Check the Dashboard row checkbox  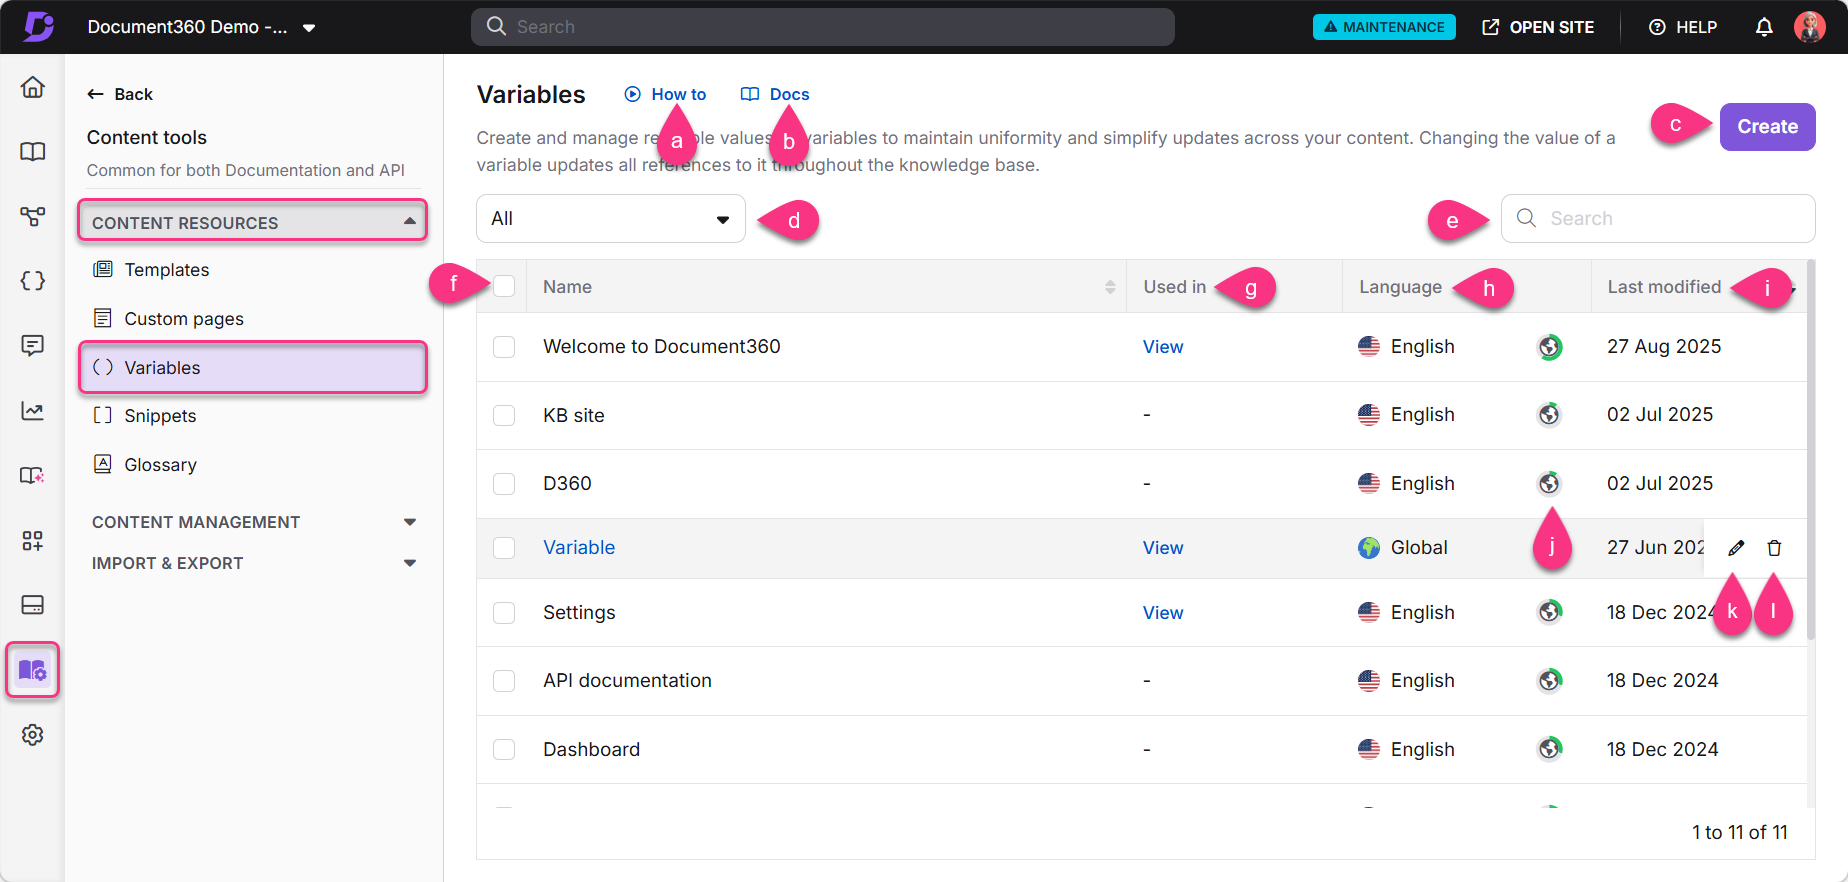(504, 750)
